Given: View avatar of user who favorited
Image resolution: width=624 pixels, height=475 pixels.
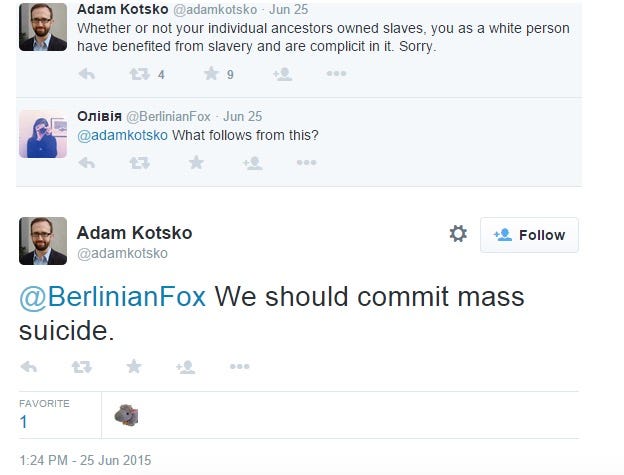Looking at the screenshot, I should tap(126, 415).
